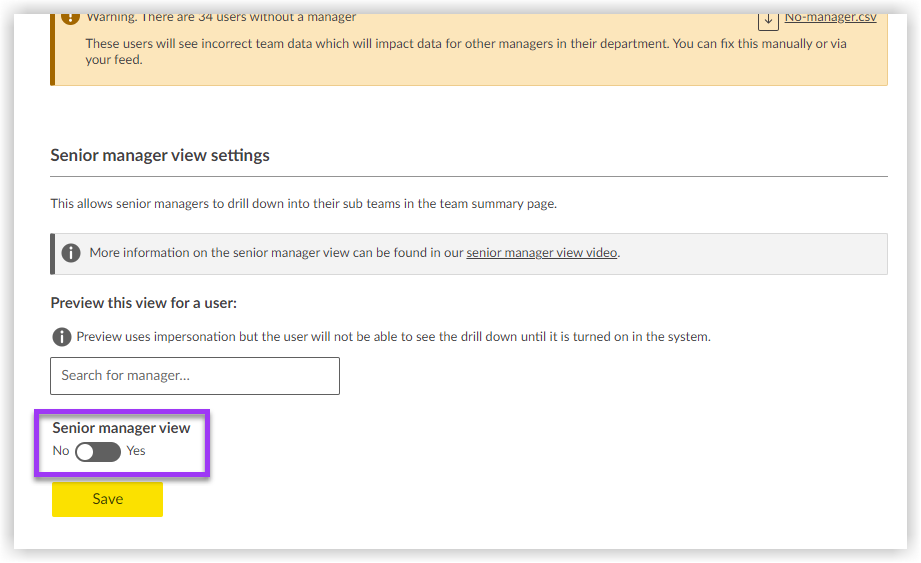This screenshot has height=563, width=921.
Task: Click the info icon beside 'Preview uses impersonation'
Action: (62, 337)
